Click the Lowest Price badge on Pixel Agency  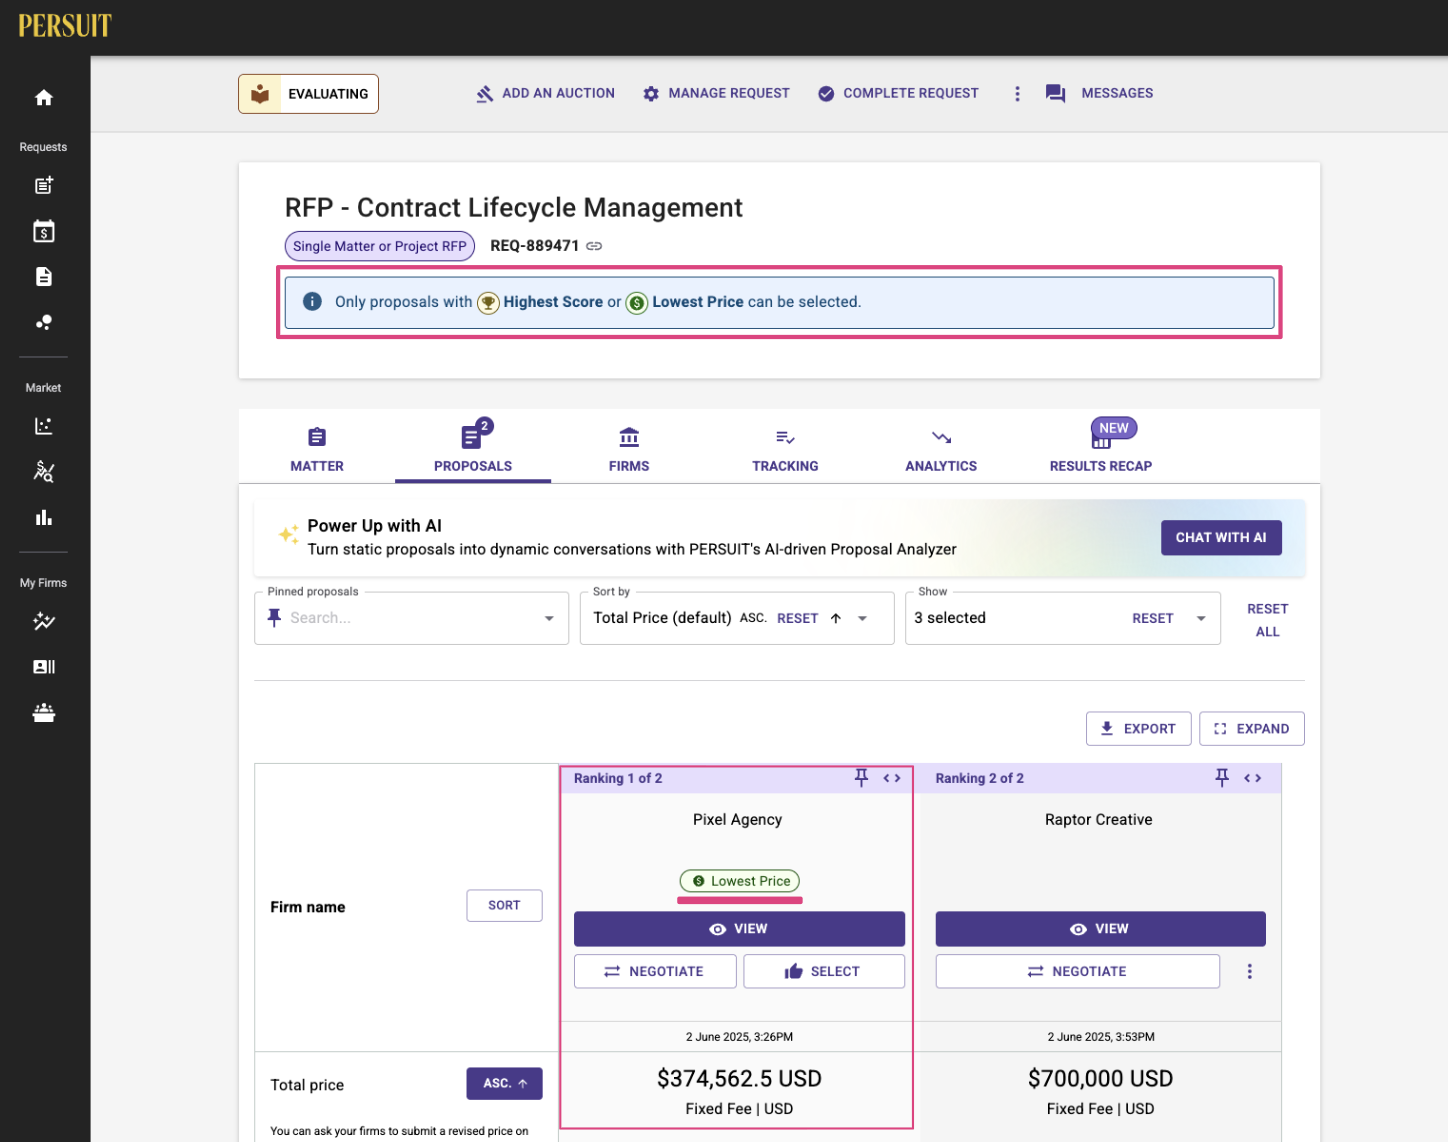click(740, 881)
